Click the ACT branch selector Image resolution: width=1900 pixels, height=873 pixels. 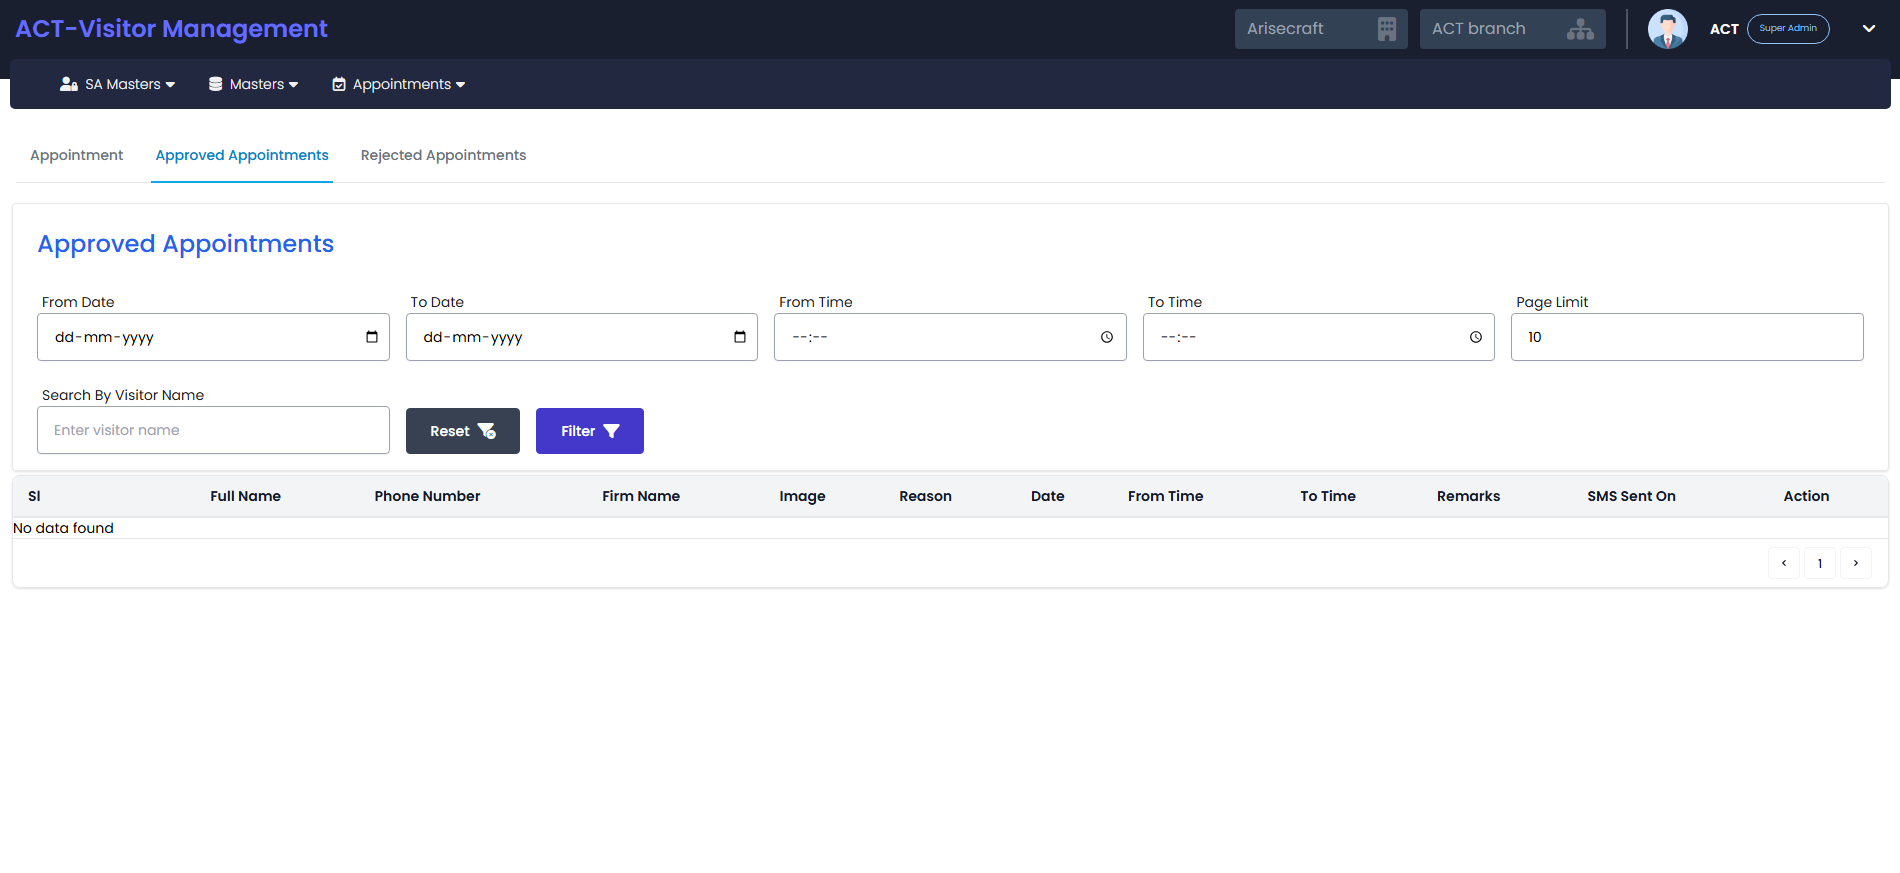pyautogui.click(x=1513, y=29)
